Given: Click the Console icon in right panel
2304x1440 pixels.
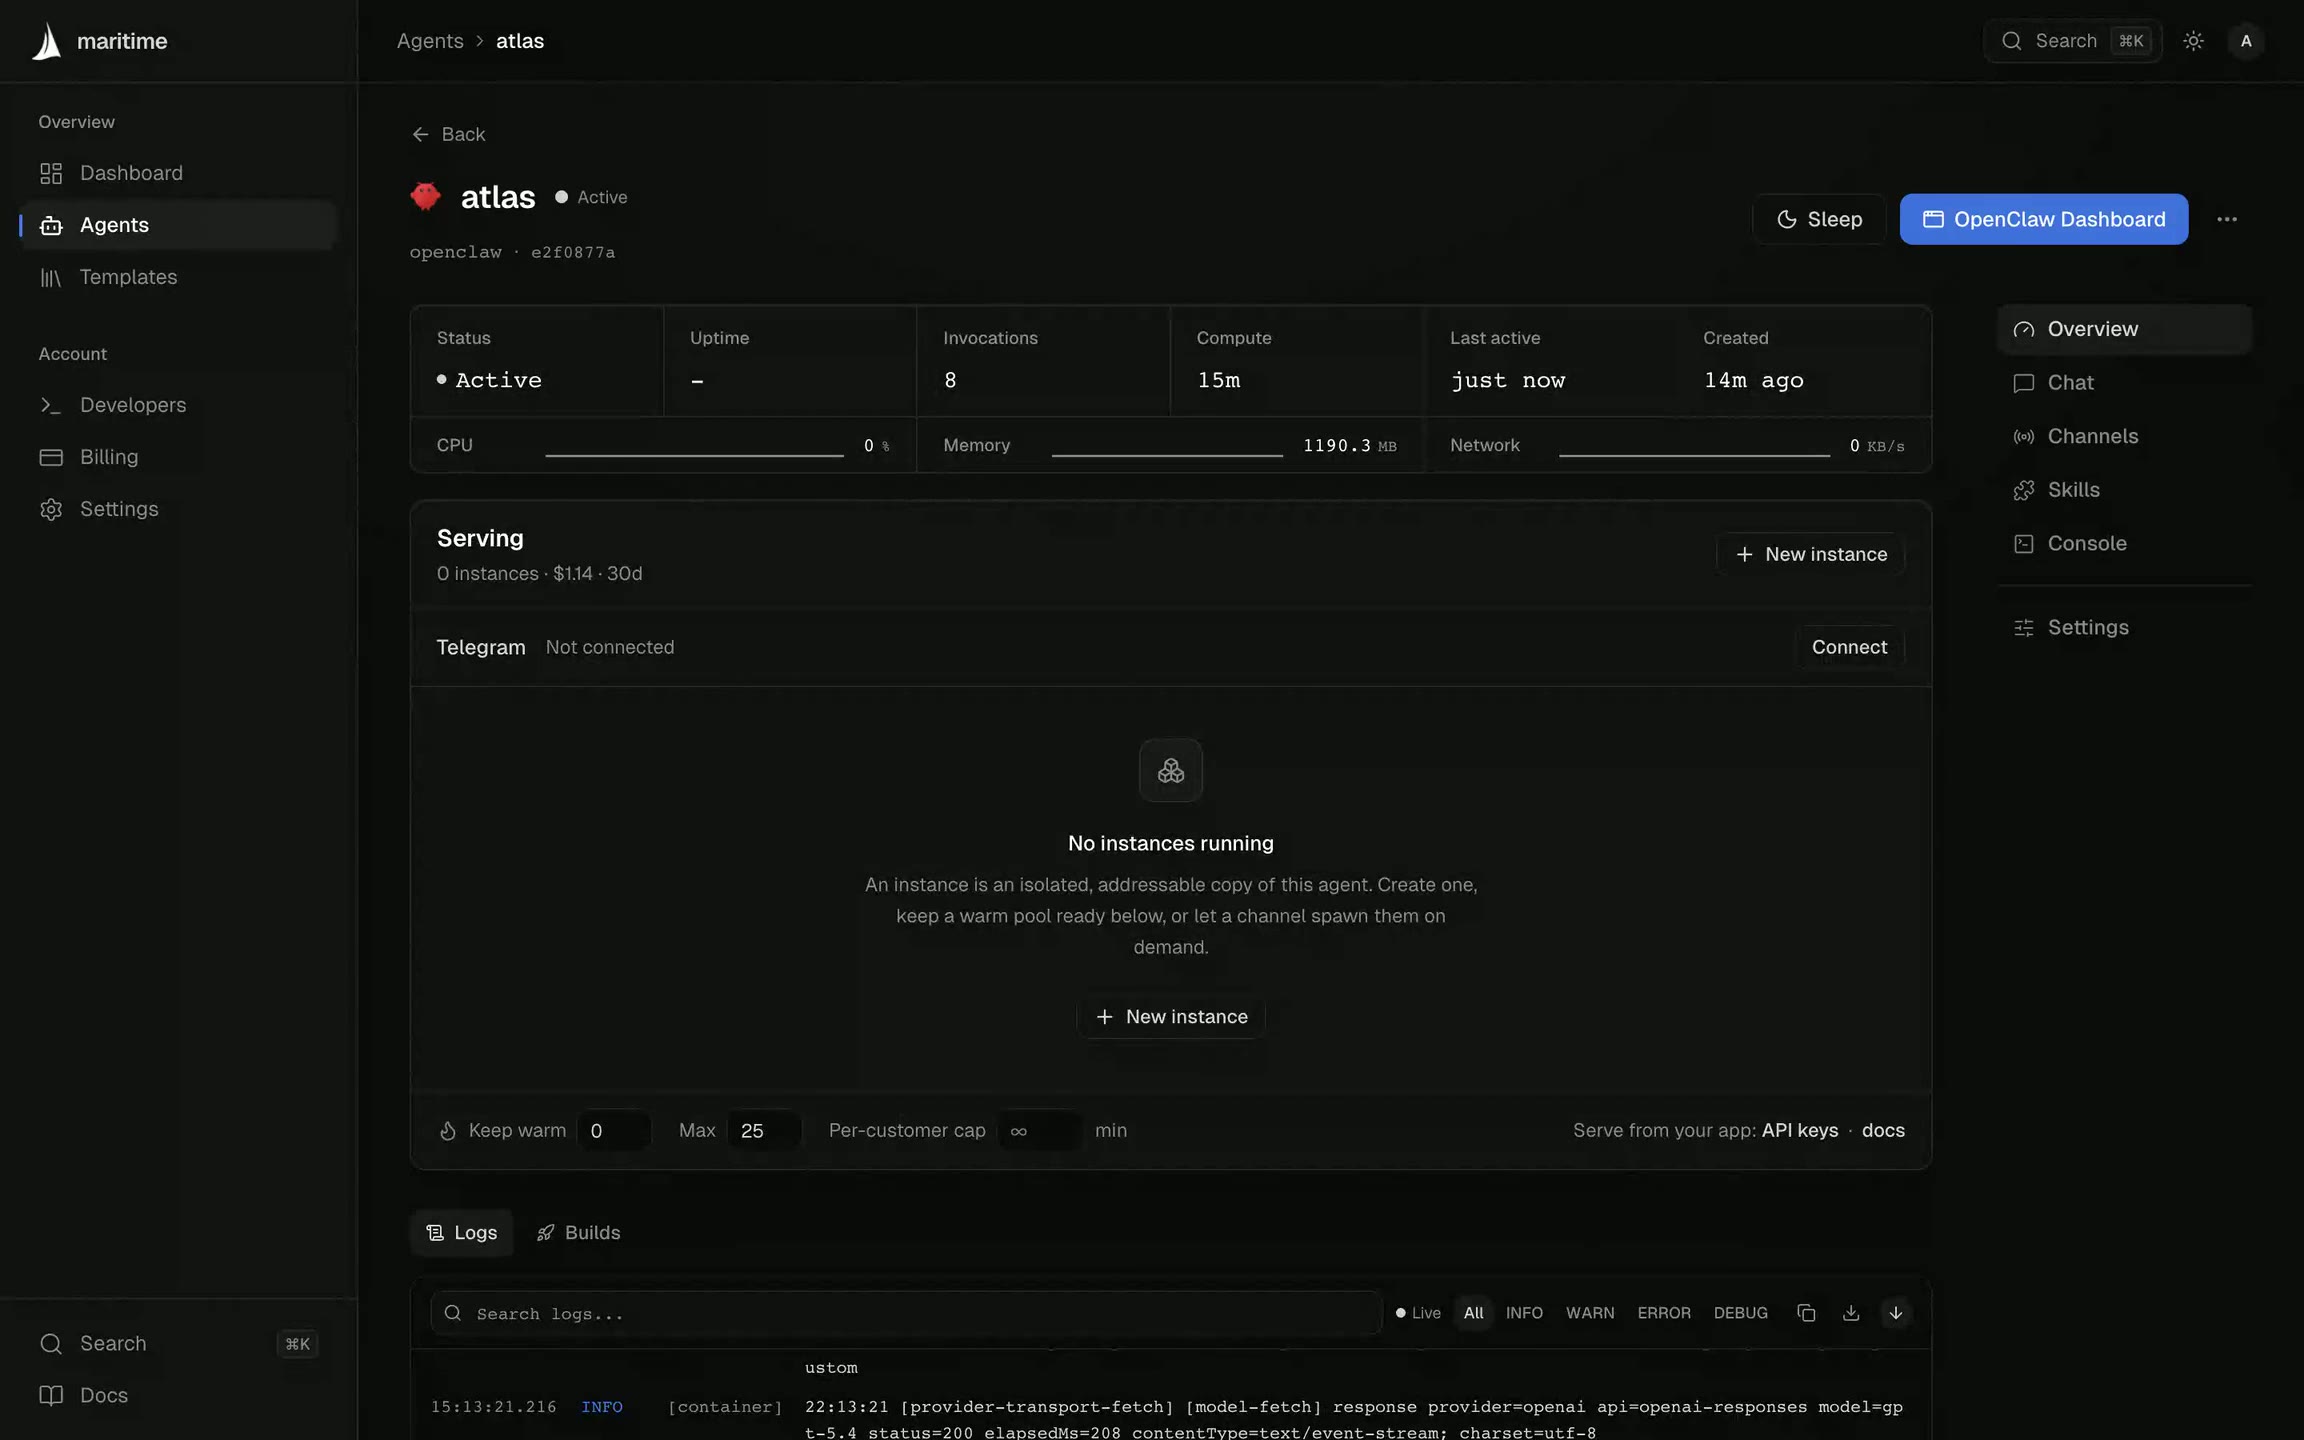Looking at the screenshot, I should [x=2024, y=543].
